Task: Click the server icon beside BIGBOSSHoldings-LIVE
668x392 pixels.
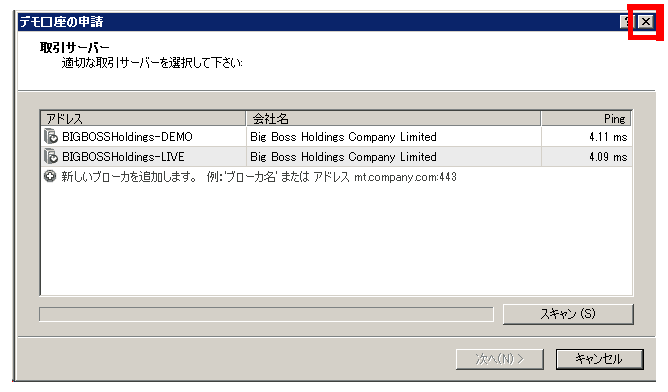Action: (51, 156)
